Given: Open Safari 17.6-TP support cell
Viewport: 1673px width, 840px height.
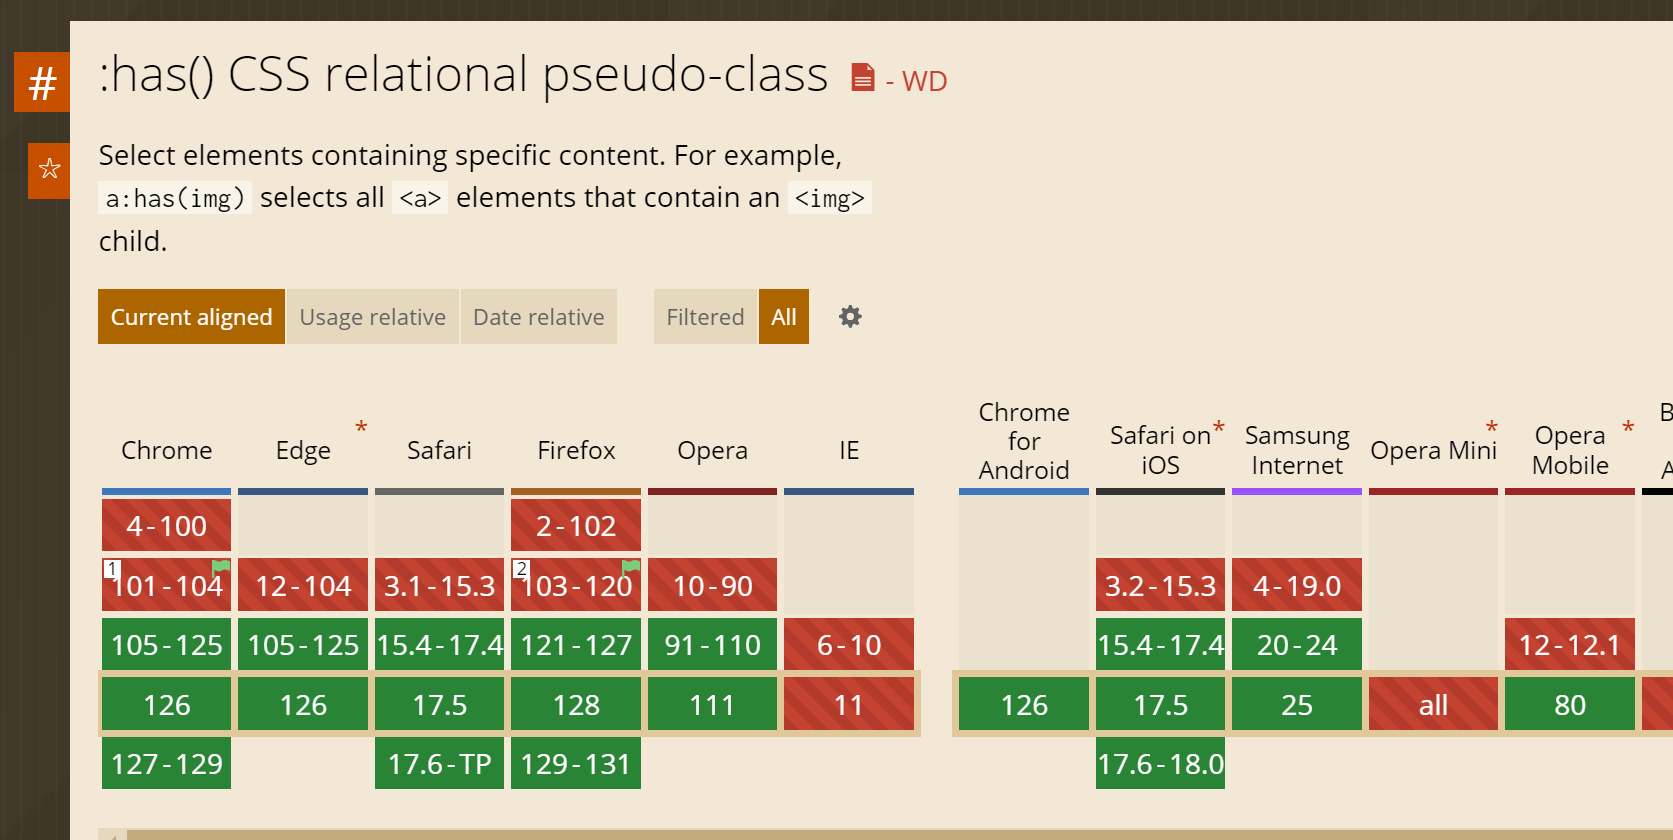Looking at the screenshot, I should 439,764.
